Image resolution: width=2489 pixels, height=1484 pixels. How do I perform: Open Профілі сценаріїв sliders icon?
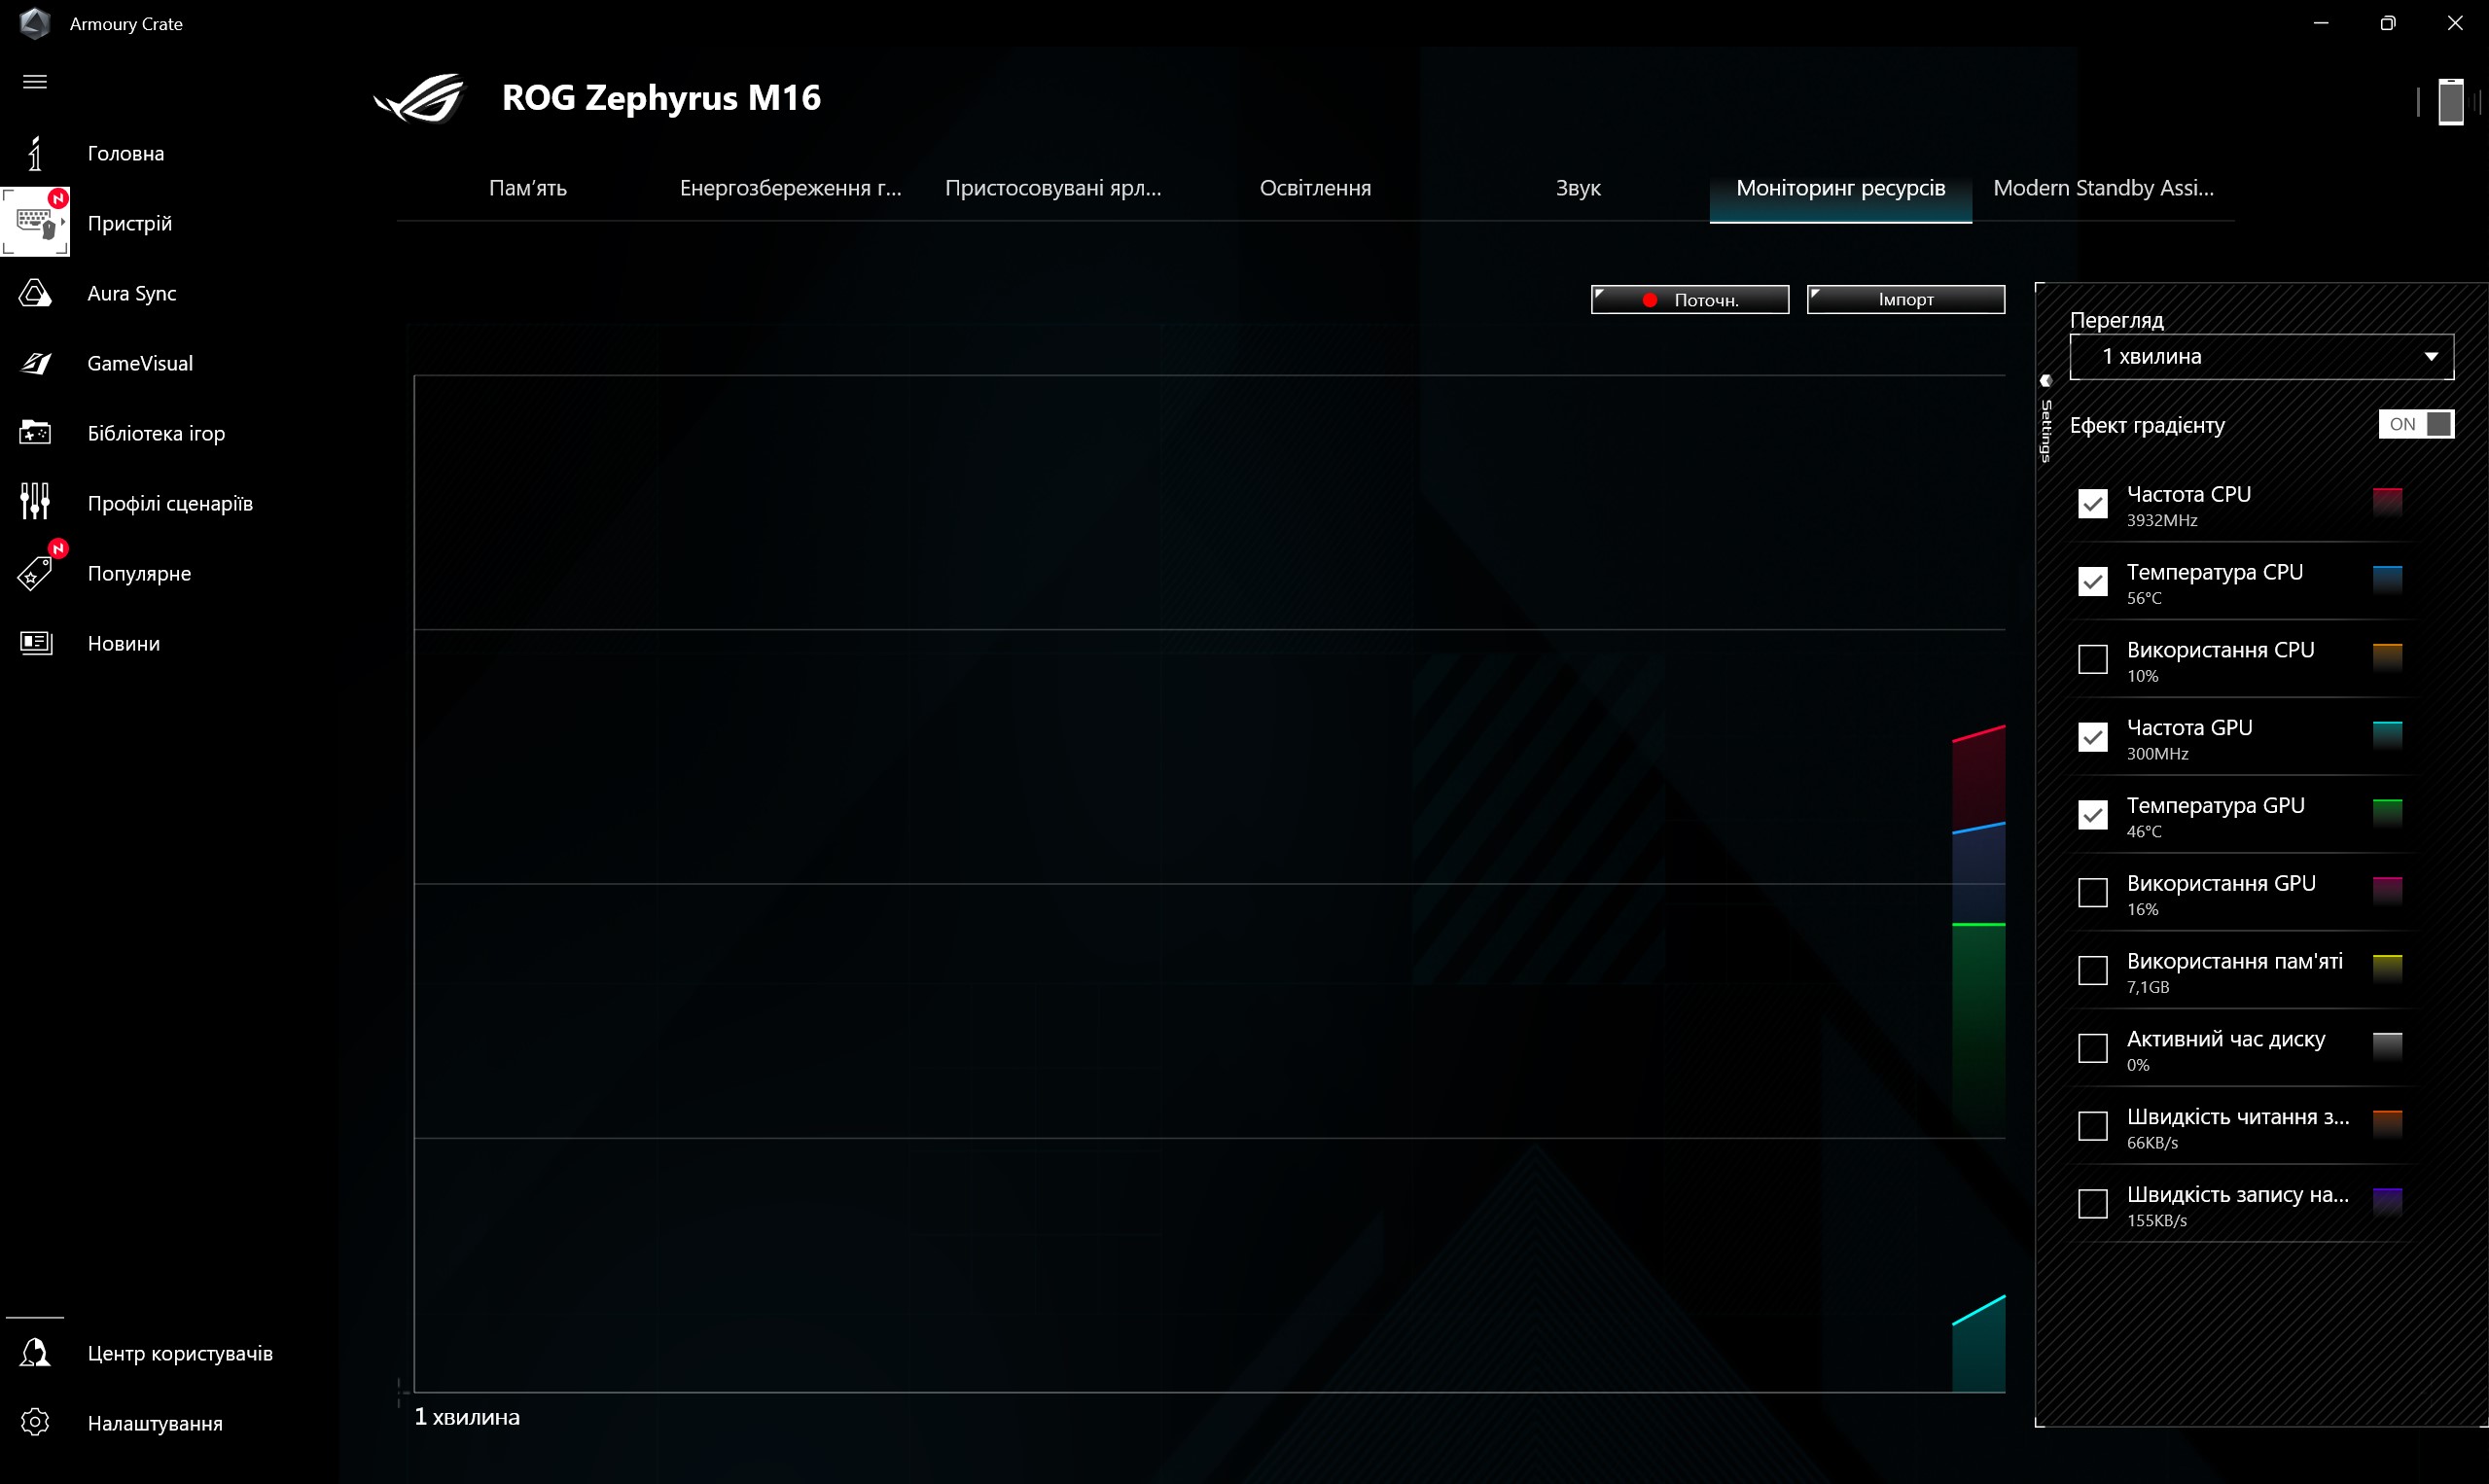[35, 502]
